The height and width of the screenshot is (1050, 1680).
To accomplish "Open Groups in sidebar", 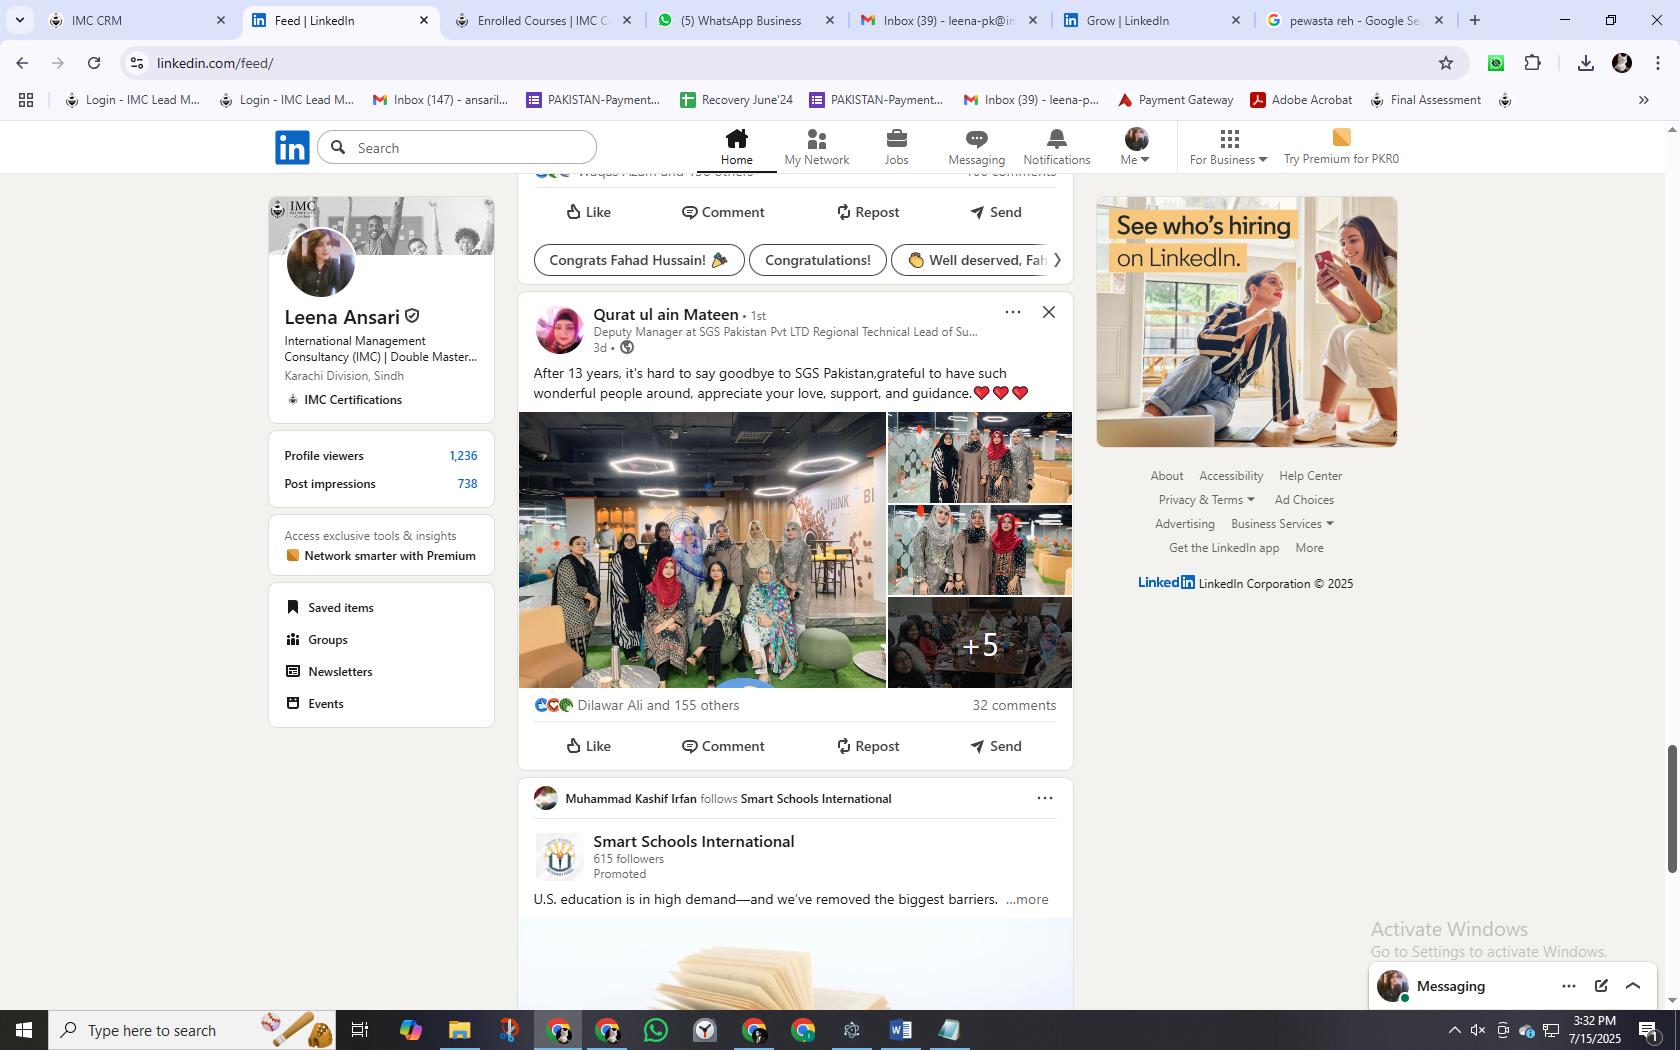I will tap(317, 639).
